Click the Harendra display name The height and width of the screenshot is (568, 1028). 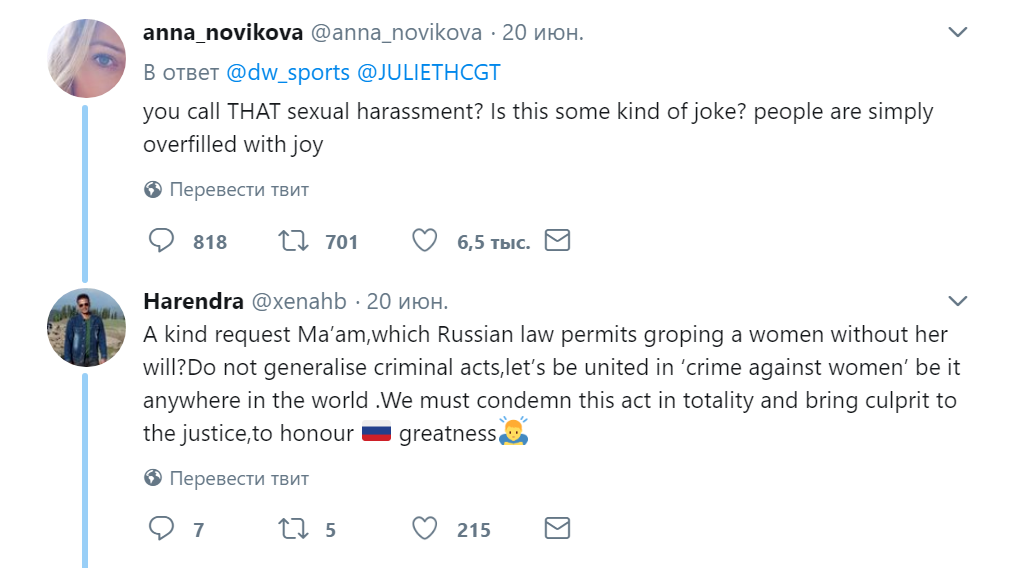pyautogui.click(x=193, y=301)
